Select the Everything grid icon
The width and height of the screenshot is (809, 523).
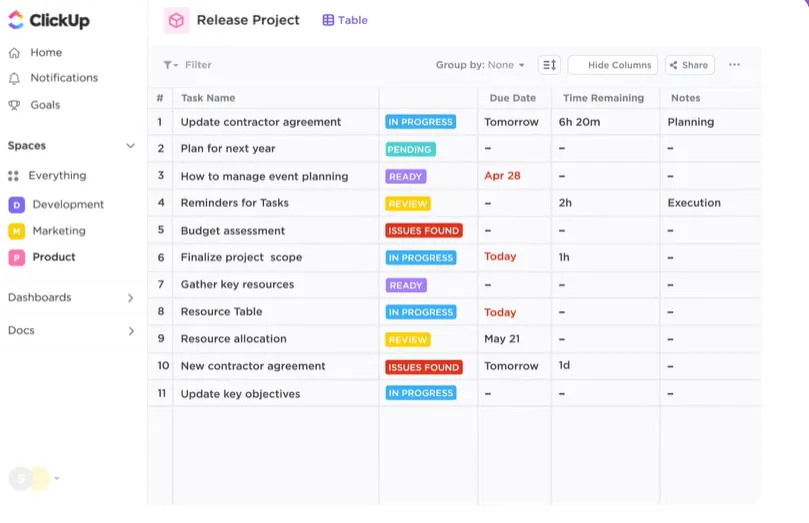(13, 176)
